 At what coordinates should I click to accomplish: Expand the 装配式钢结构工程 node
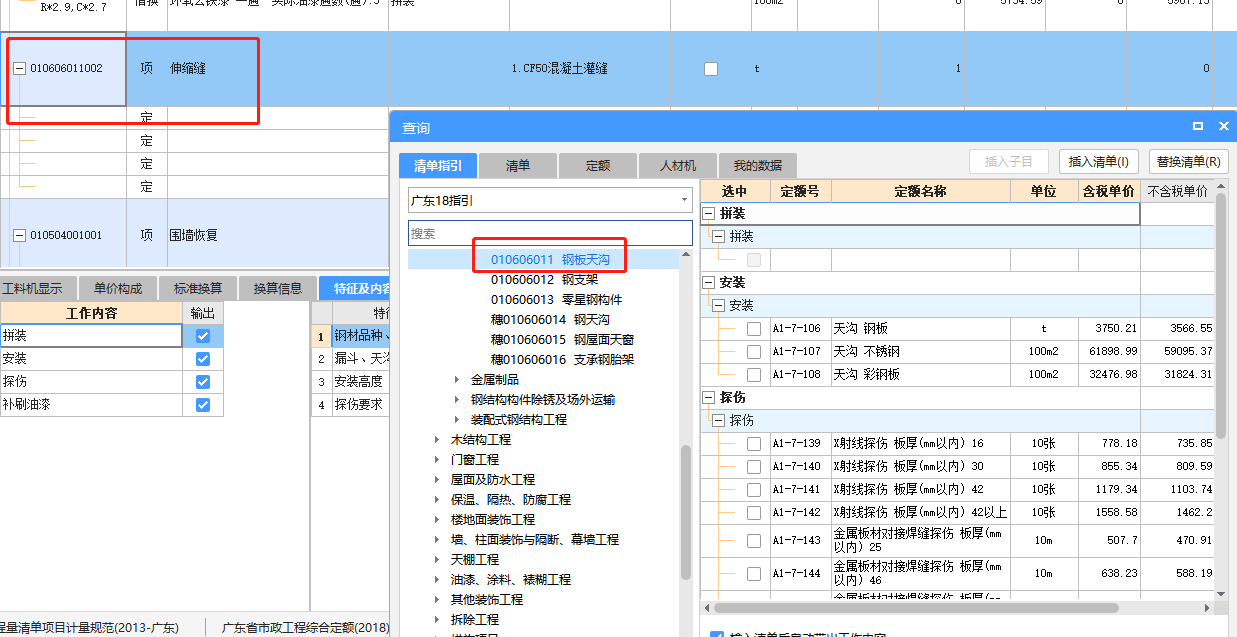coord(457,420)
